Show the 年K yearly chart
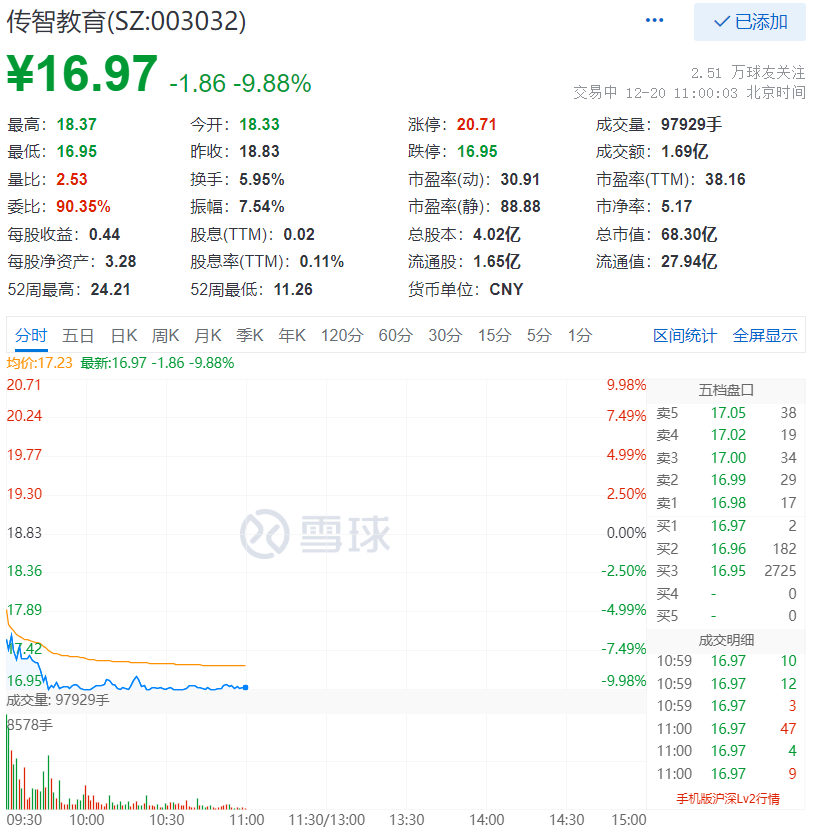This screenshot has width=827, height=832. coord(292,336)
